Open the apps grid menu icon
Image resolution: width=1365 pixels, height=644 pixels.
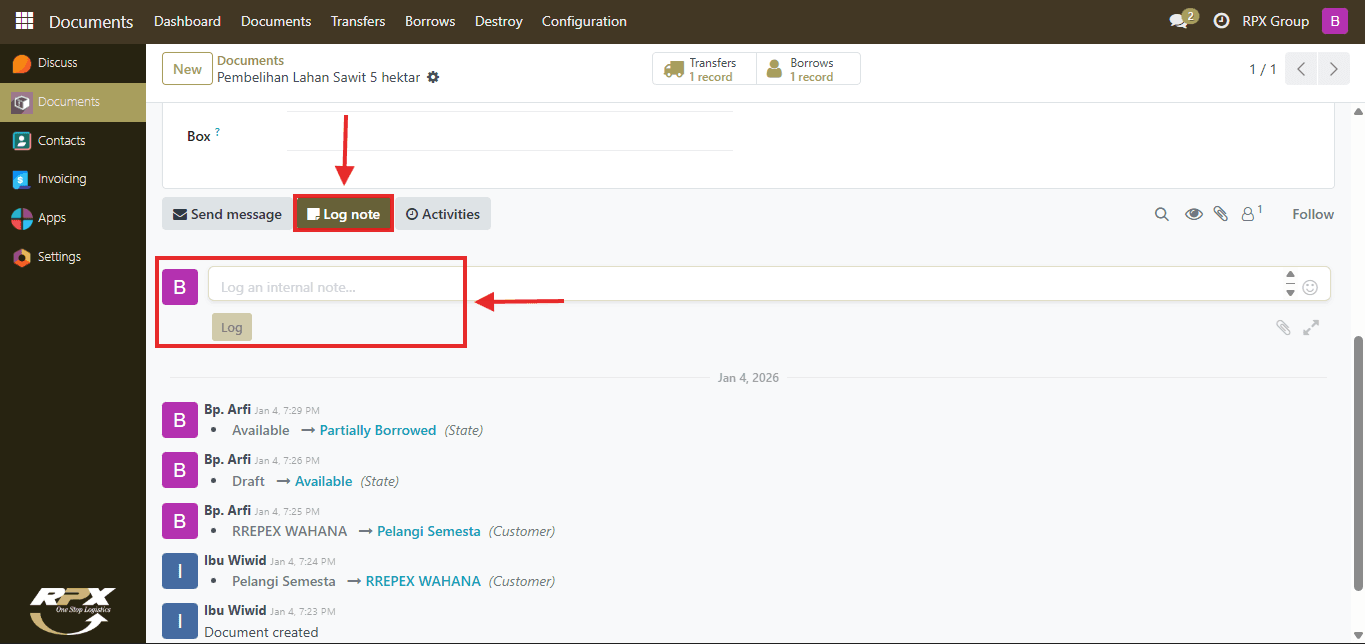point(24,21)
